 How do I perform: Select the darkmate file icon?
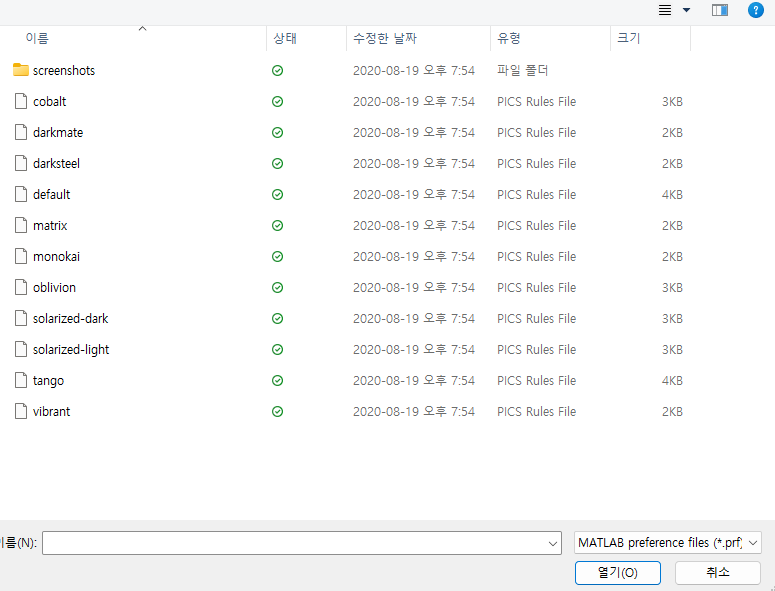click(x=21, y=132)
